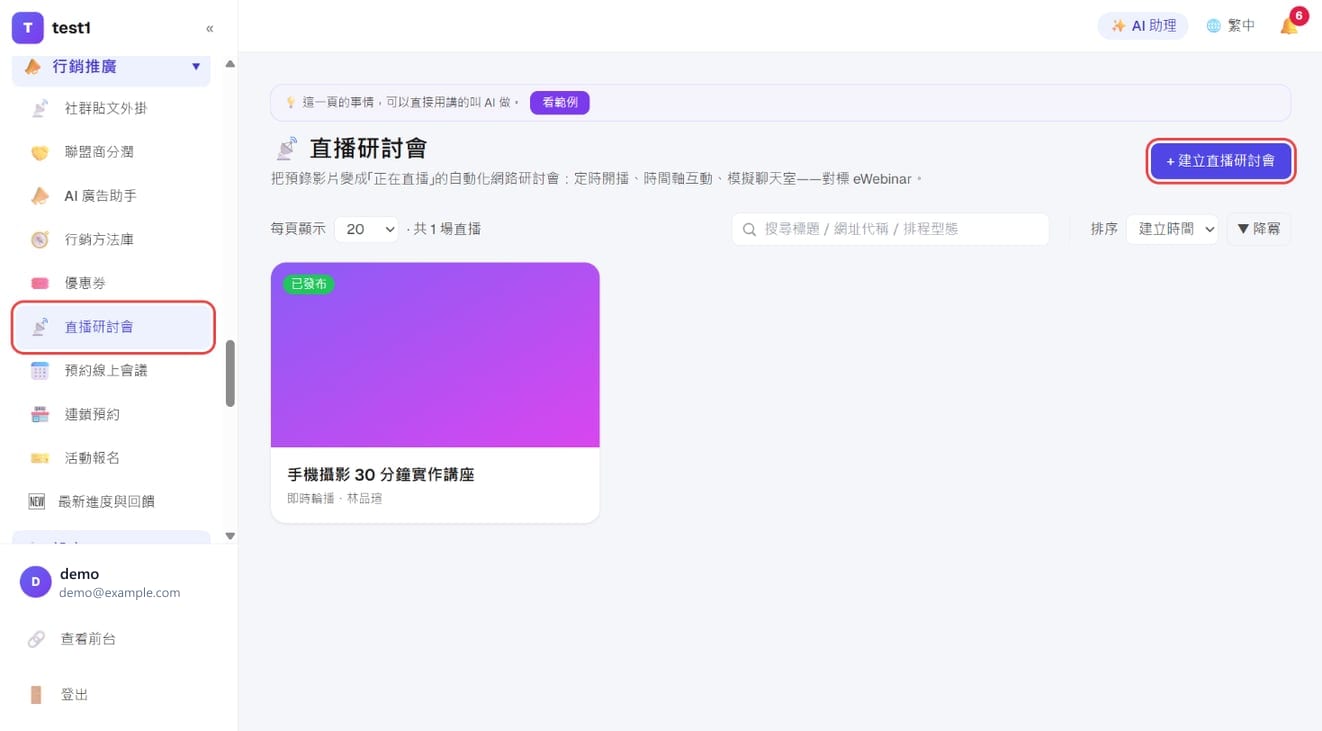Click the megaphone icon beside 行銷推廣
The width and height of the screenshot is (1322, 731).
[x=33, y=67]
